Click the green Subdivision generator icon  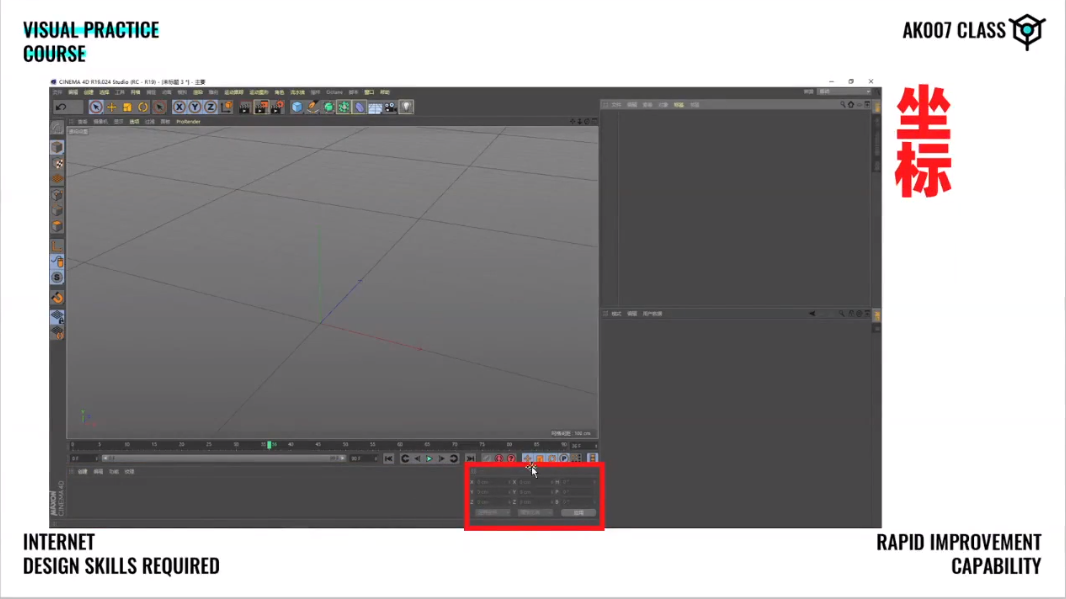pos(328,107)
